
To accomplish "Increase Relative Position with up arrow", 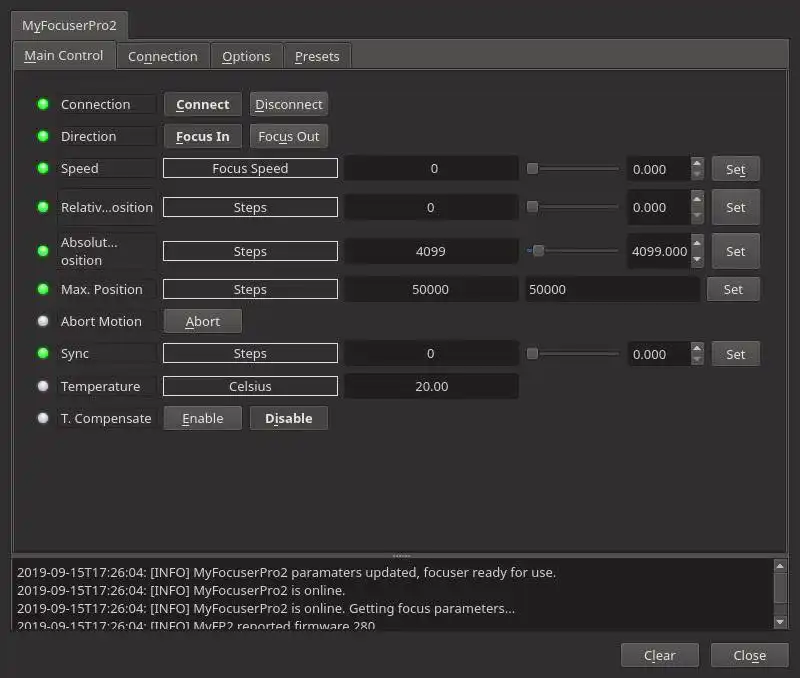I will [x=697, y=198].
